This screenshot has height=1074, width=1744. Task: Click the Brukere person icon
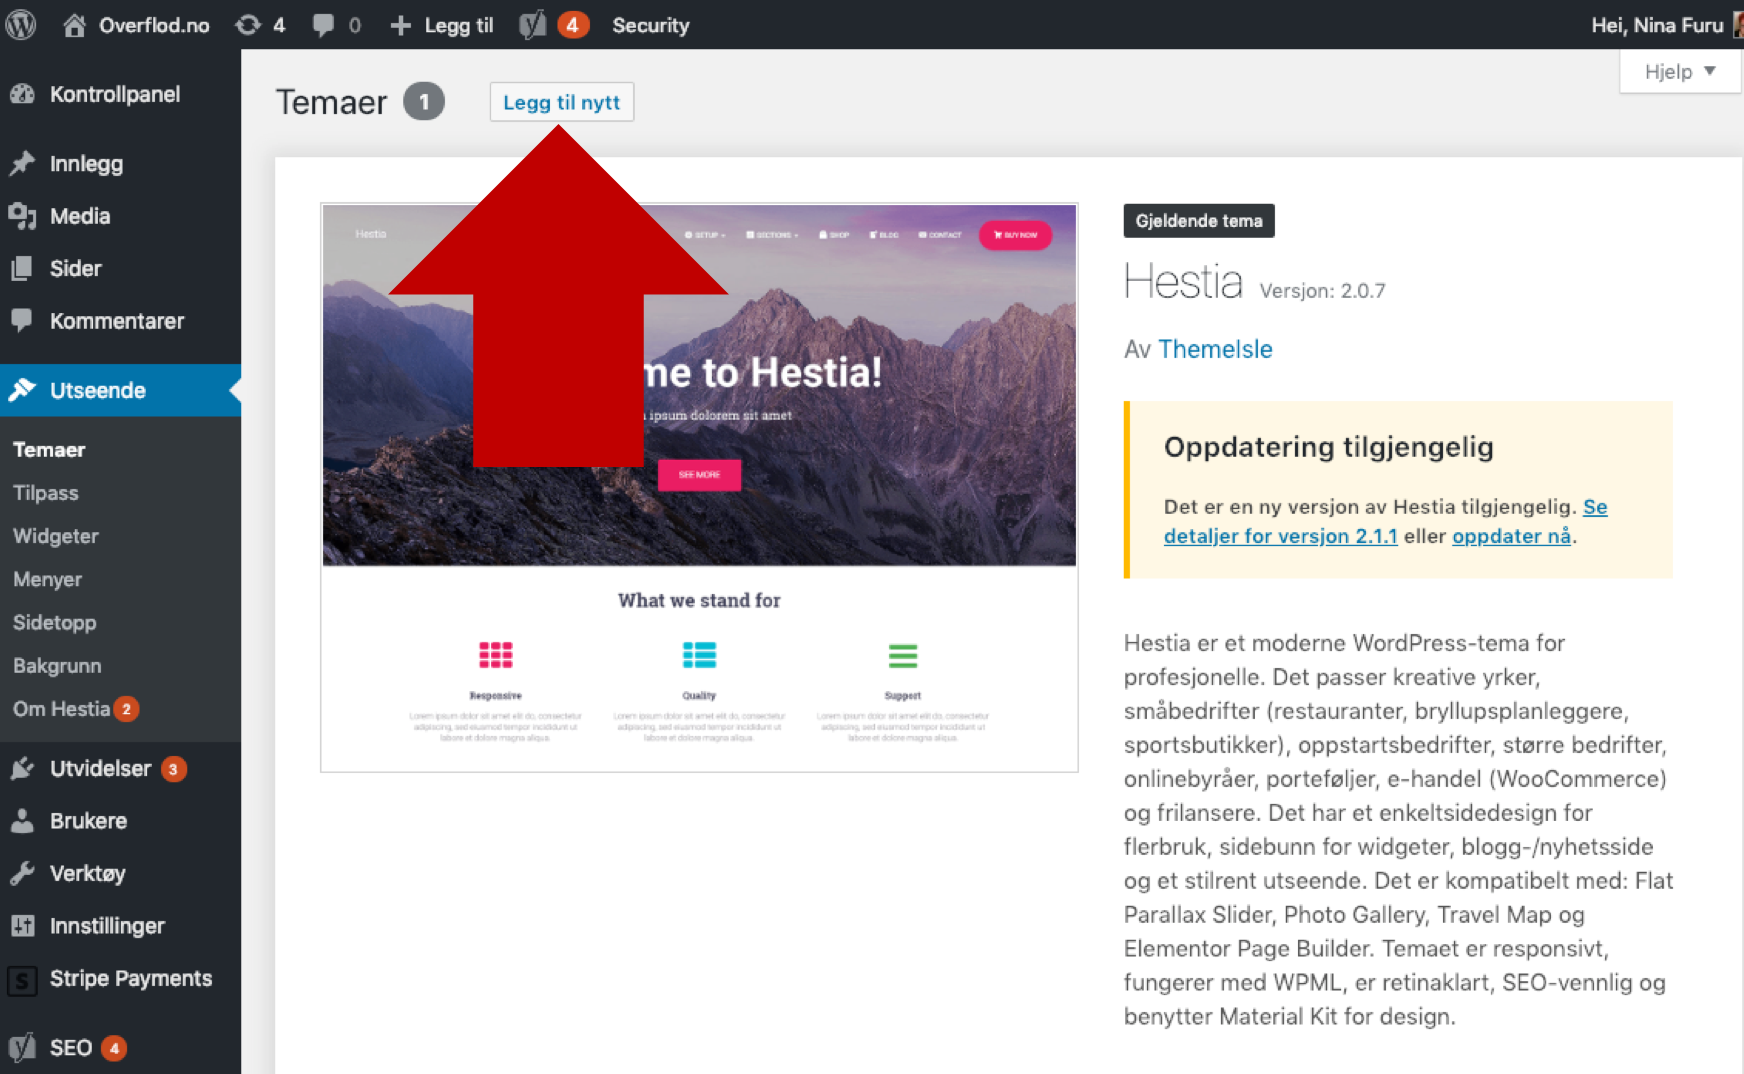(22, 821)
